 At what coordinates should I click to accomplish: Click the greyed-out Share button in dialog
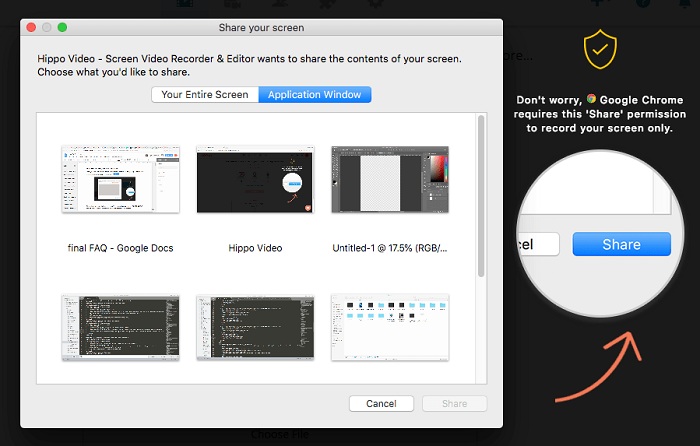point(454,404)
